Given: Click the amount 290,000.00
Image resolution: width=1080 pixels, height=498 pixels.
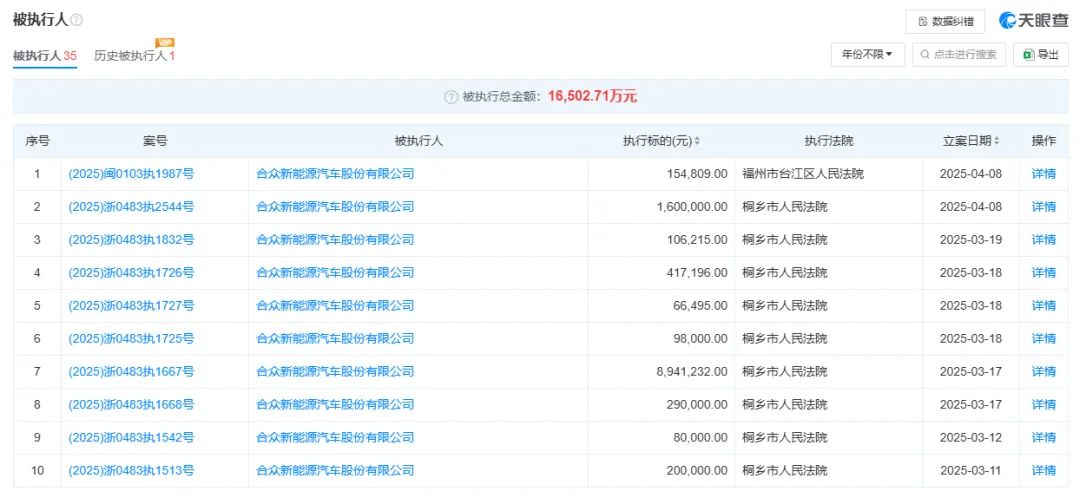Looking at the screenshot, I should (697, 405).
